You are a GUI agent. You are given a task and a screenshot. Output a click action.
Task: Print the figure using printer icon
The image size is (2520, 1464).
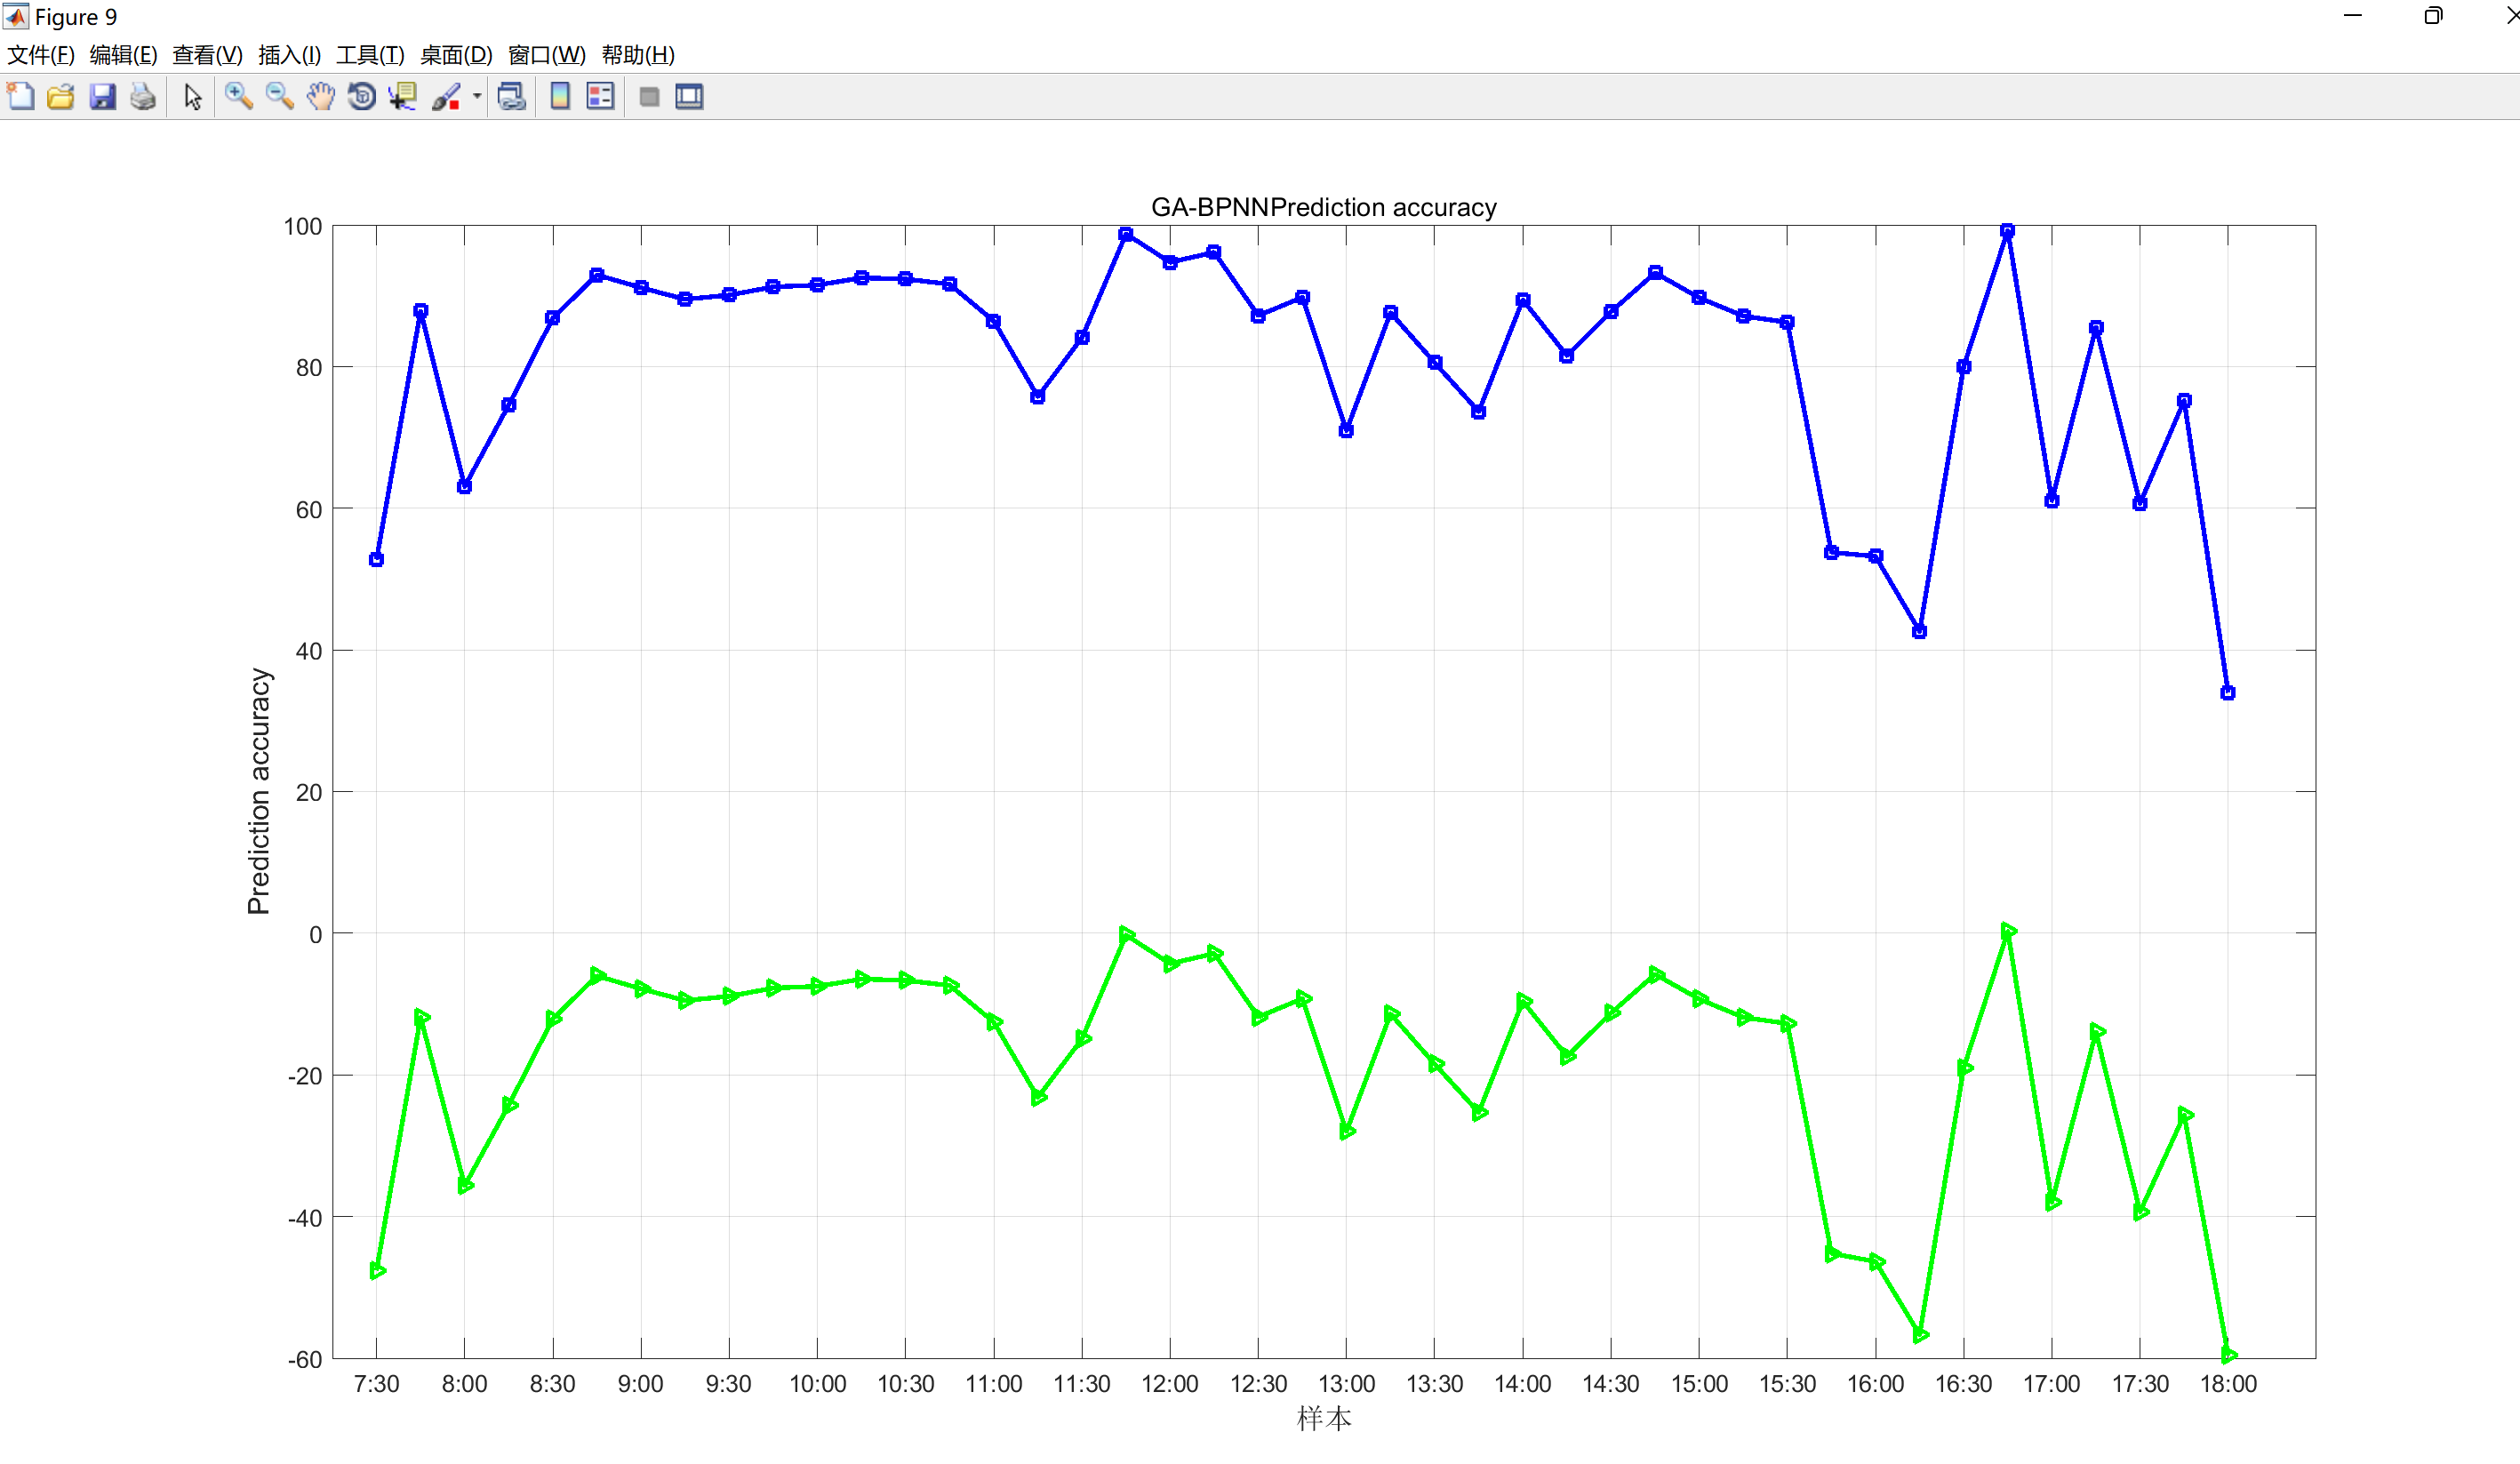143,97
